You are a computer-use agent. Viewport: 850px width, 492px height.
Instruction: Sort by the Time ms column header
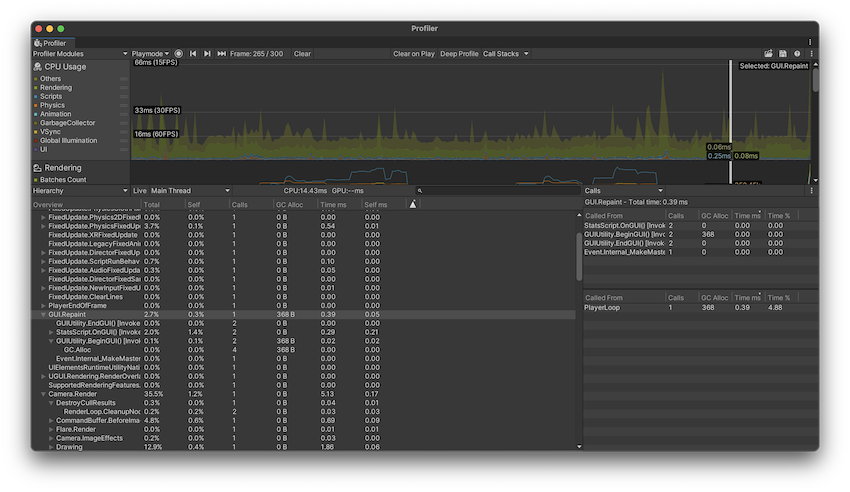(334, 204)
